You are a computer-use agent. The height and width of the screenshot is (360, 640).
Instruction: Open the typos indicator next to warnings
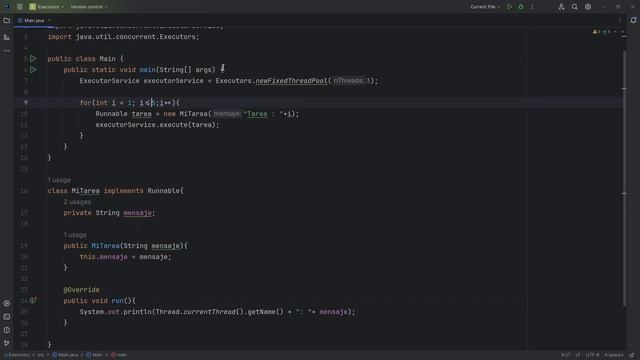point(607,31)
